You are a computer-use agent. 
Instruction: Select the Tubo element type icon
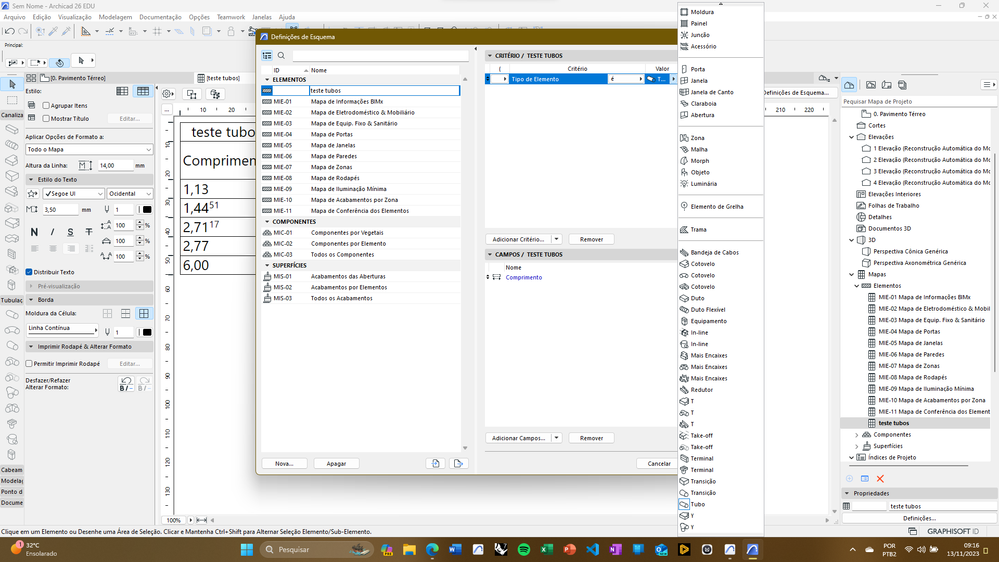click(684, 504)
